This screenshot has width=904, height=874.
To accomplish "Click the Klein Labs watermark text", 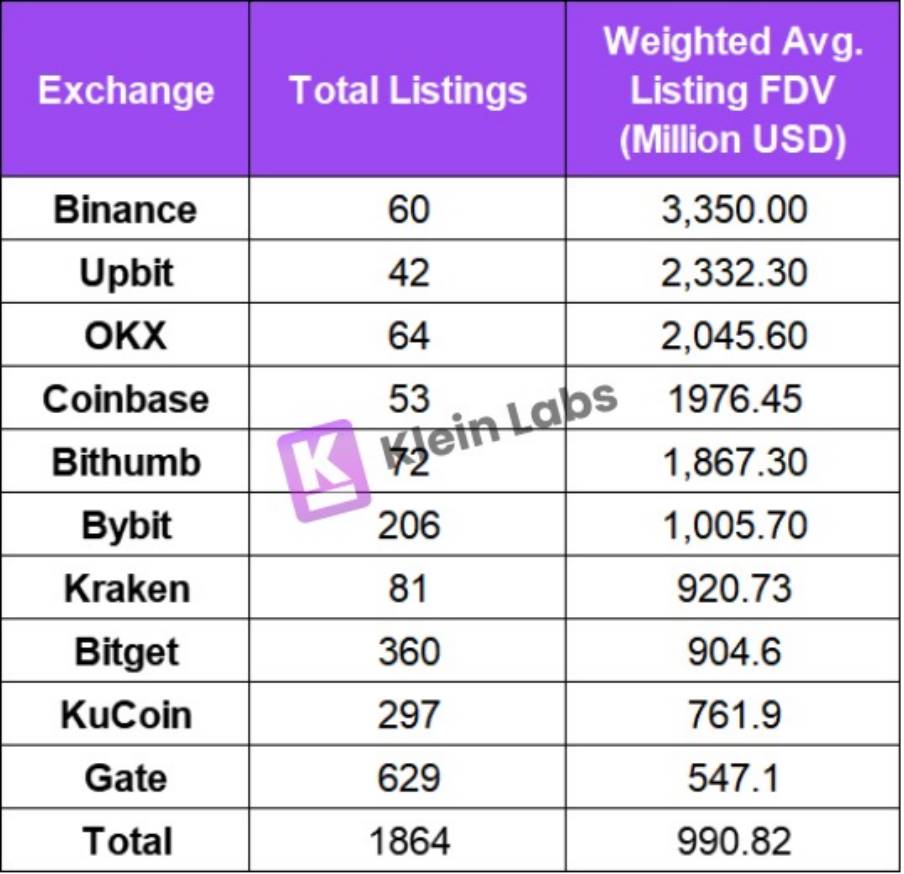I will (x=498, y=423).
